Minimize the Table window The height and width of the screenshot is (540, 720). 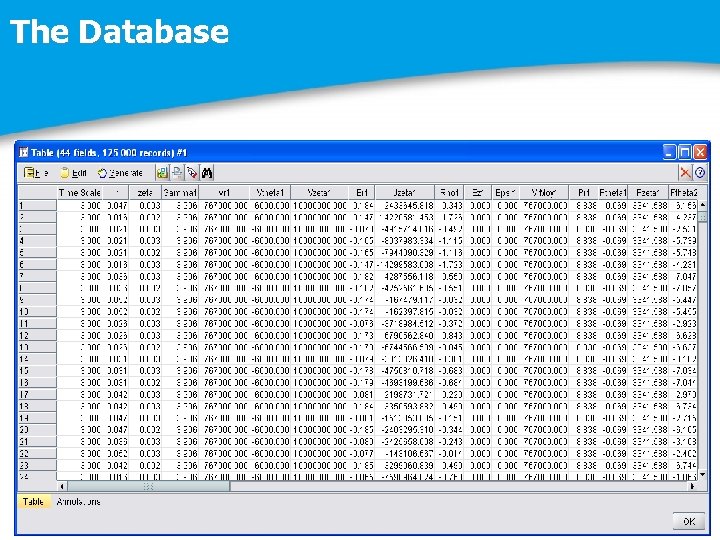point(669,152)
